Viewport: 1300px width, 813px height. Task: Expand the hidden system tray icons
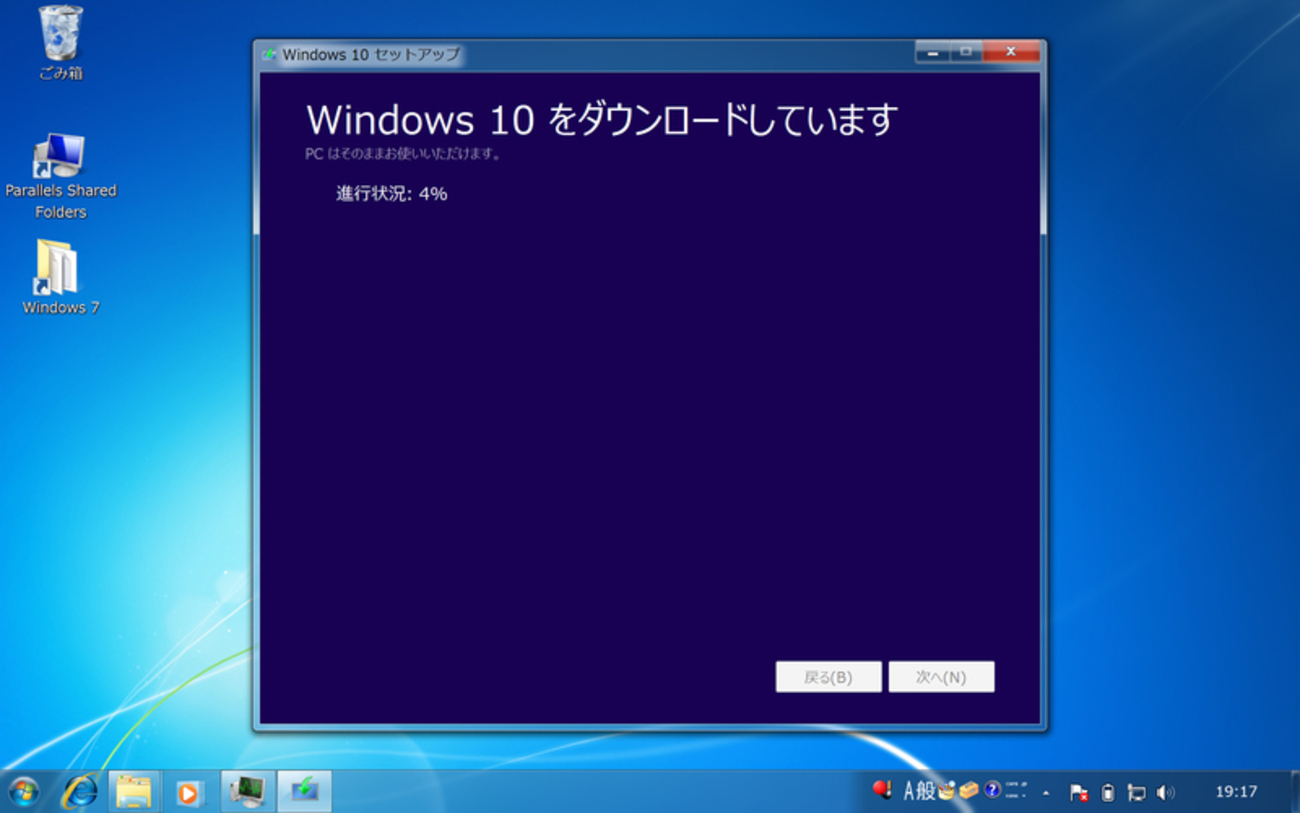1046,792
